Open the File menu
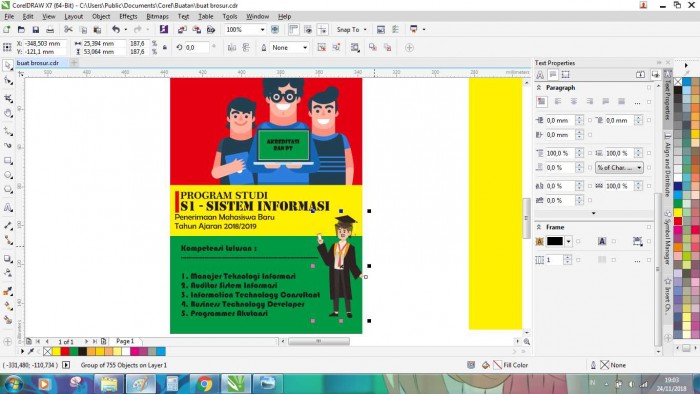700x394 pixels. [x=9, y=17]
